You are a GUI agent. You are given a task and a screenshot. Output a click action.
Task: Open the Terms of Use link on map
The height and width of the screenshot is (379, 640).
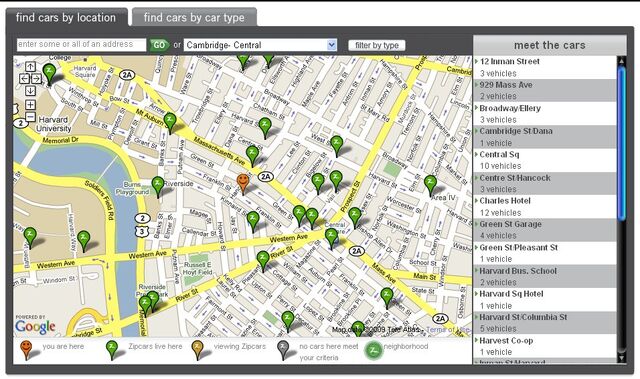448,329
